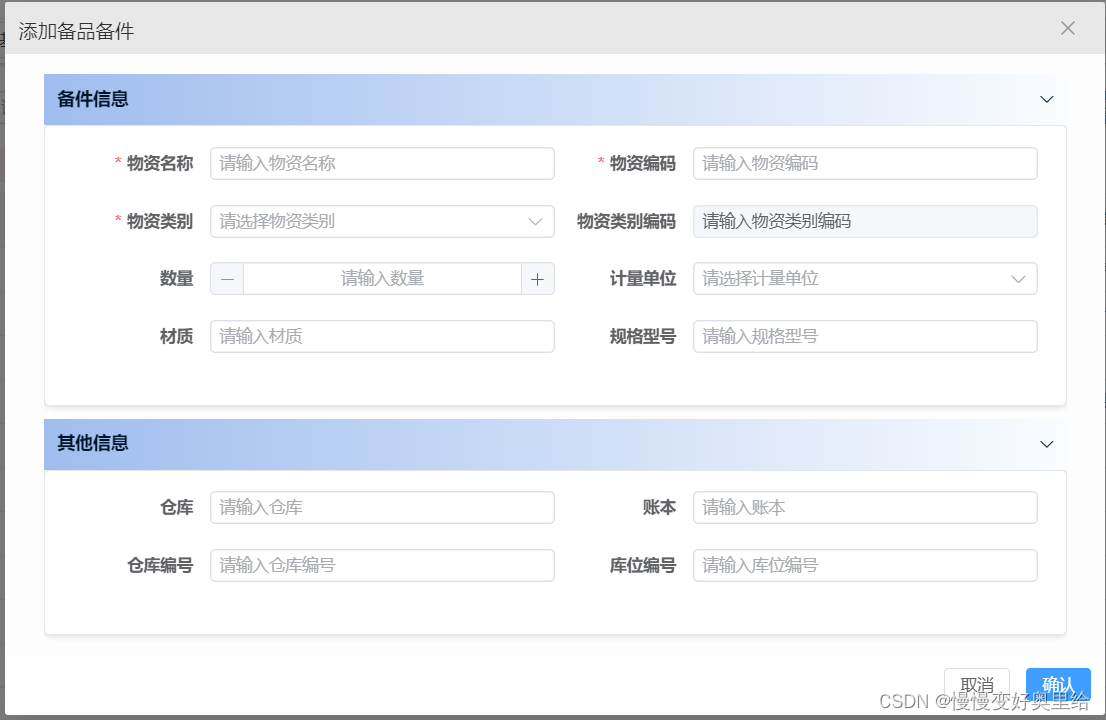1106x720 pixels.
Task: Click the 数量 quantity input field
Action: 382,278
